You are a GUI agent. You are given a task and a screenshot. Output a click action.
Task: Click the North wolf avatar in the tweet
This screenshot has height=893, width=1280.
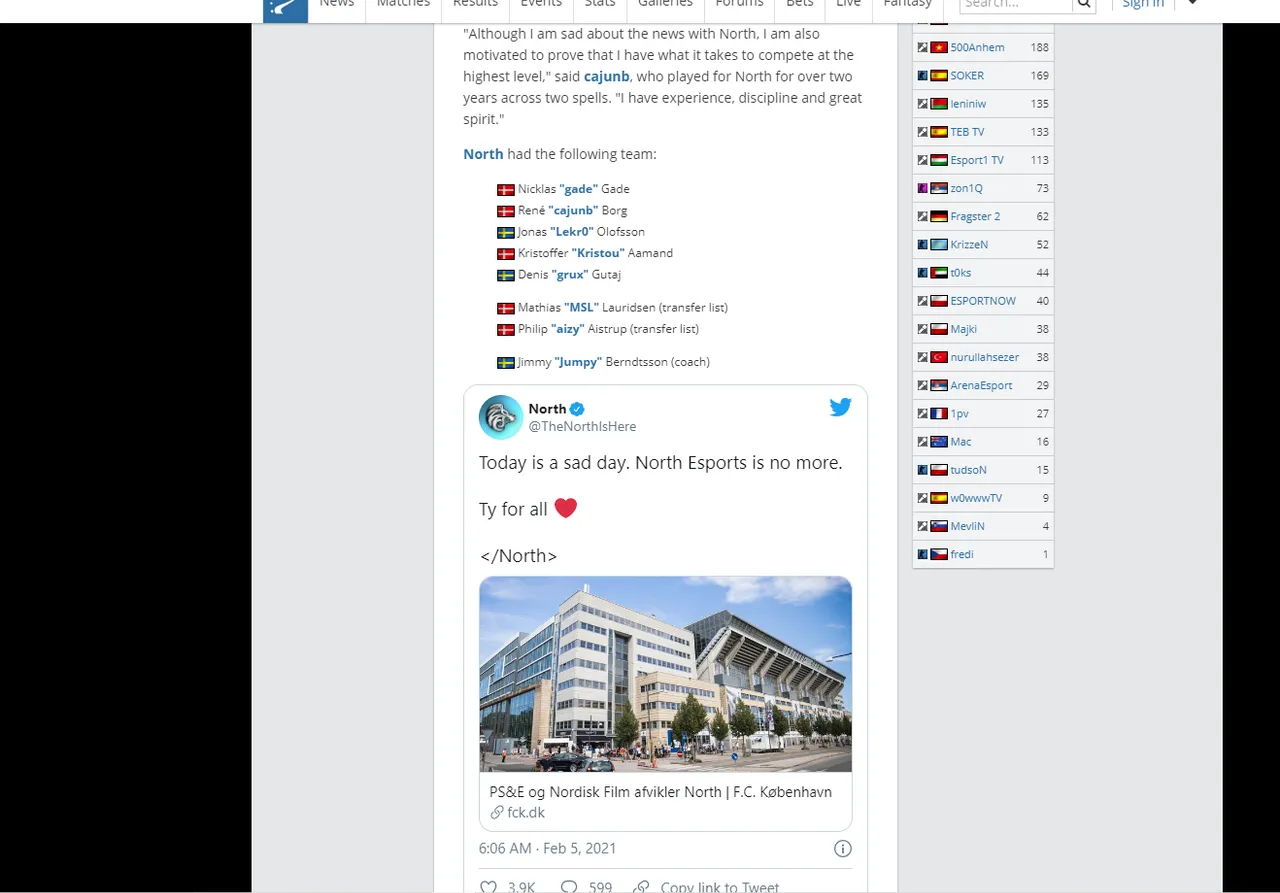tap(501, 417)
